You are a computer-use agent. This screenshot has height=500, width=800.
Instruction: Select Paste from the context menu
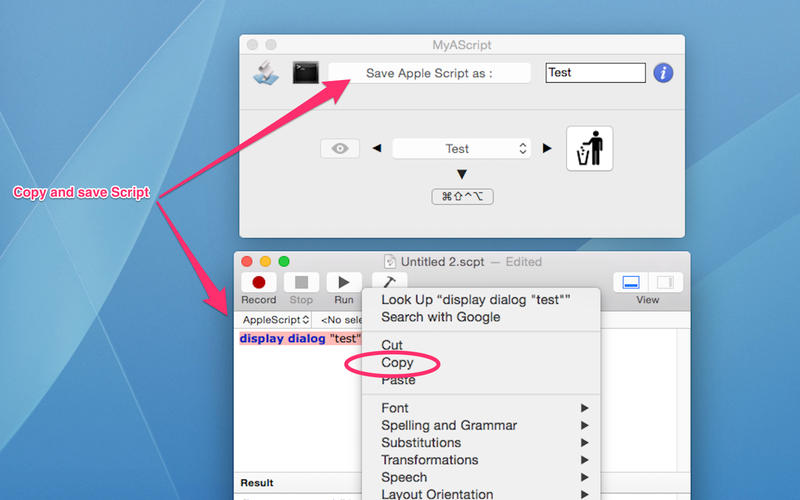pyautogui.click(x=481, y=380)
